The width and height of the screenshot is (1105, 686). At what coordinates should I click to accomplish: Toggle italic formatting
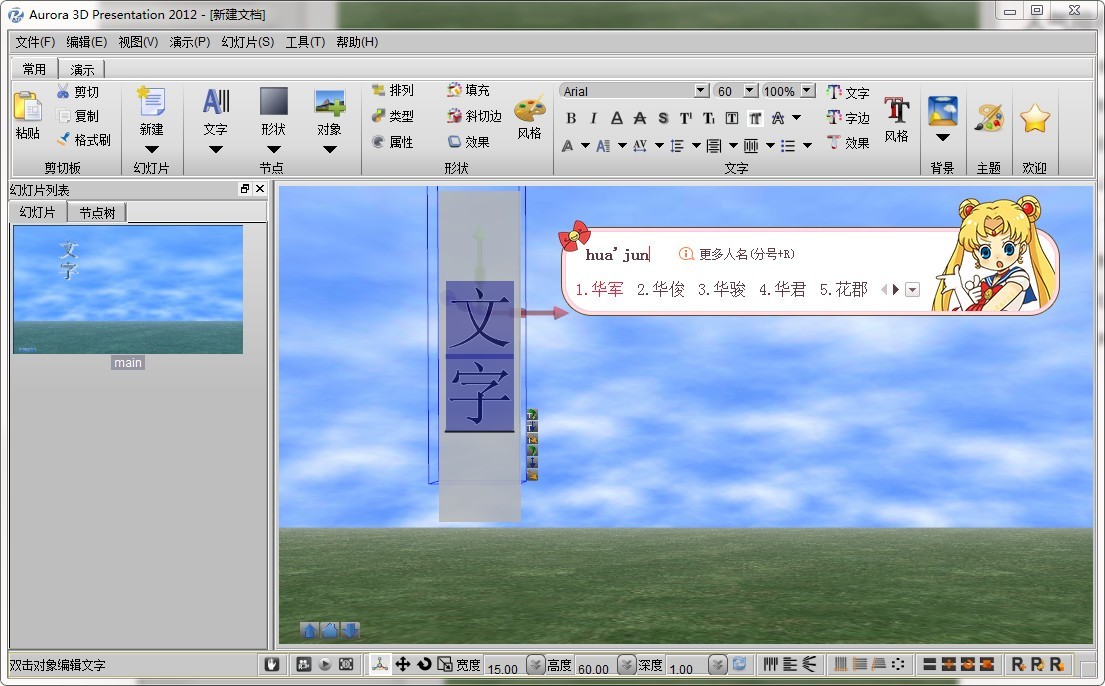pos(592,118)
